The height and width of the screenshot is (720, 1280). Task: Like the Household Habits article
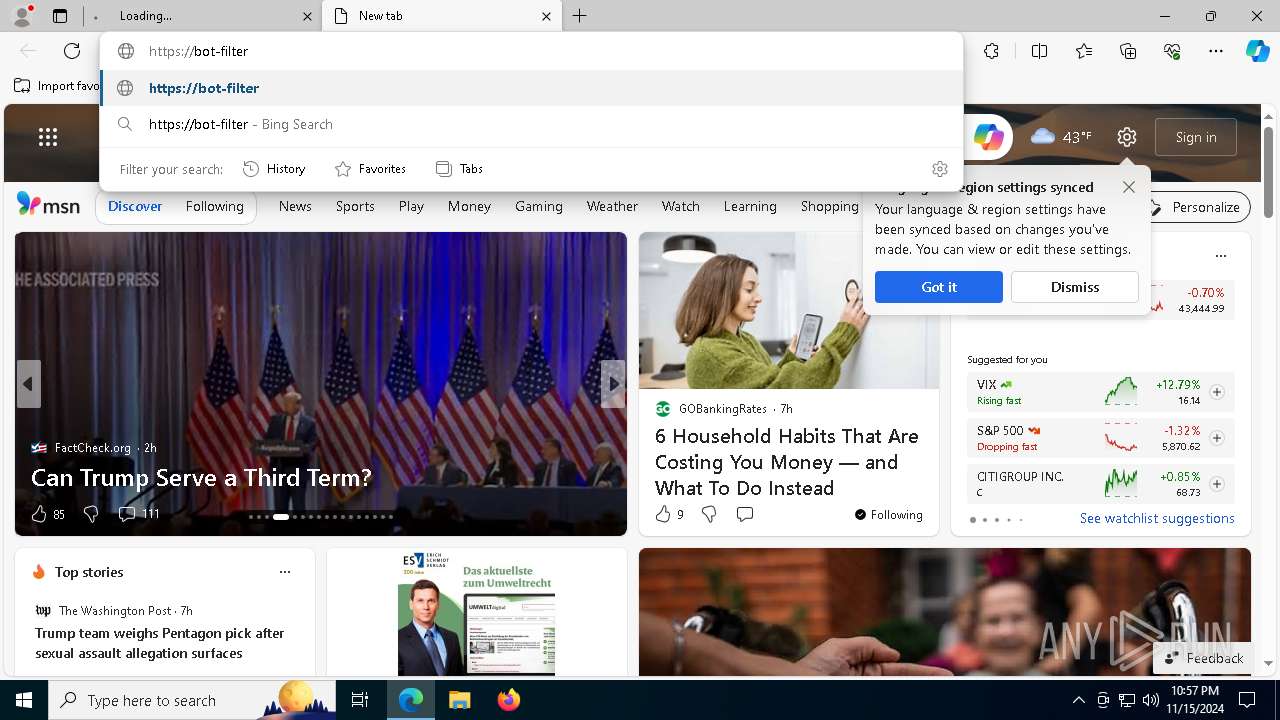pos(669,514)
